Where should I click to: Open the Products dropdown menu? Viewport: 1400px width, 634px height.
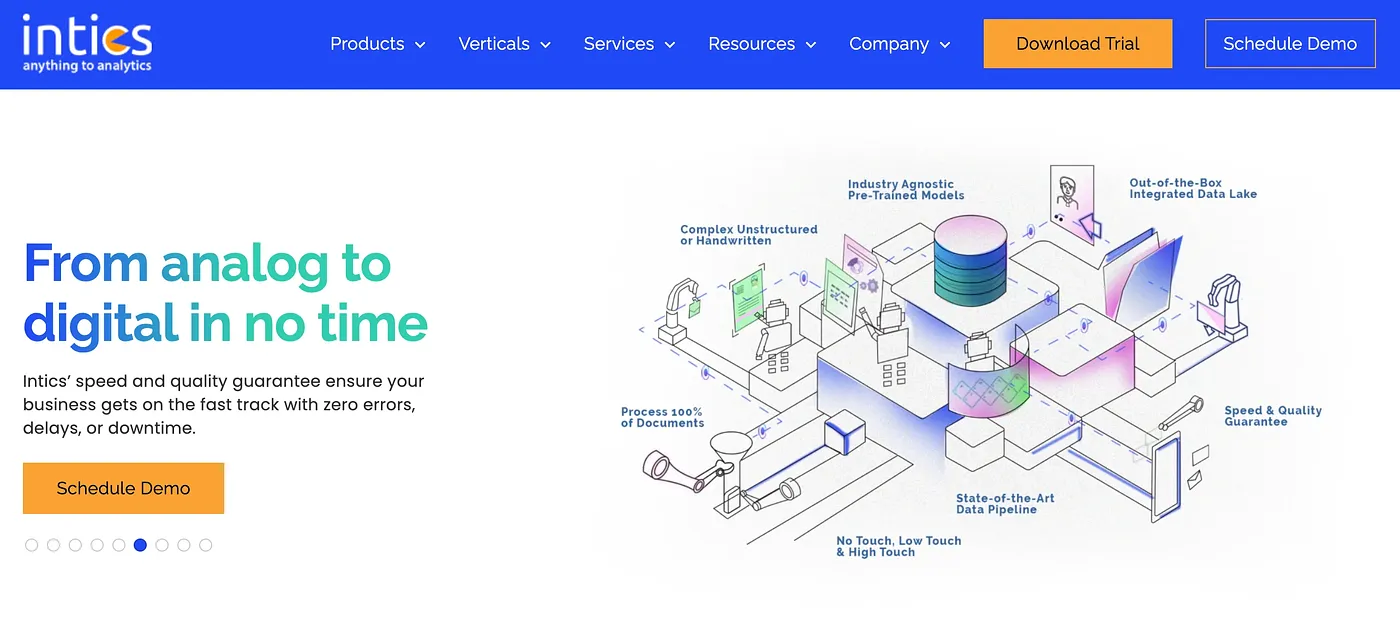pyautogui.click(x=378, y=44)
